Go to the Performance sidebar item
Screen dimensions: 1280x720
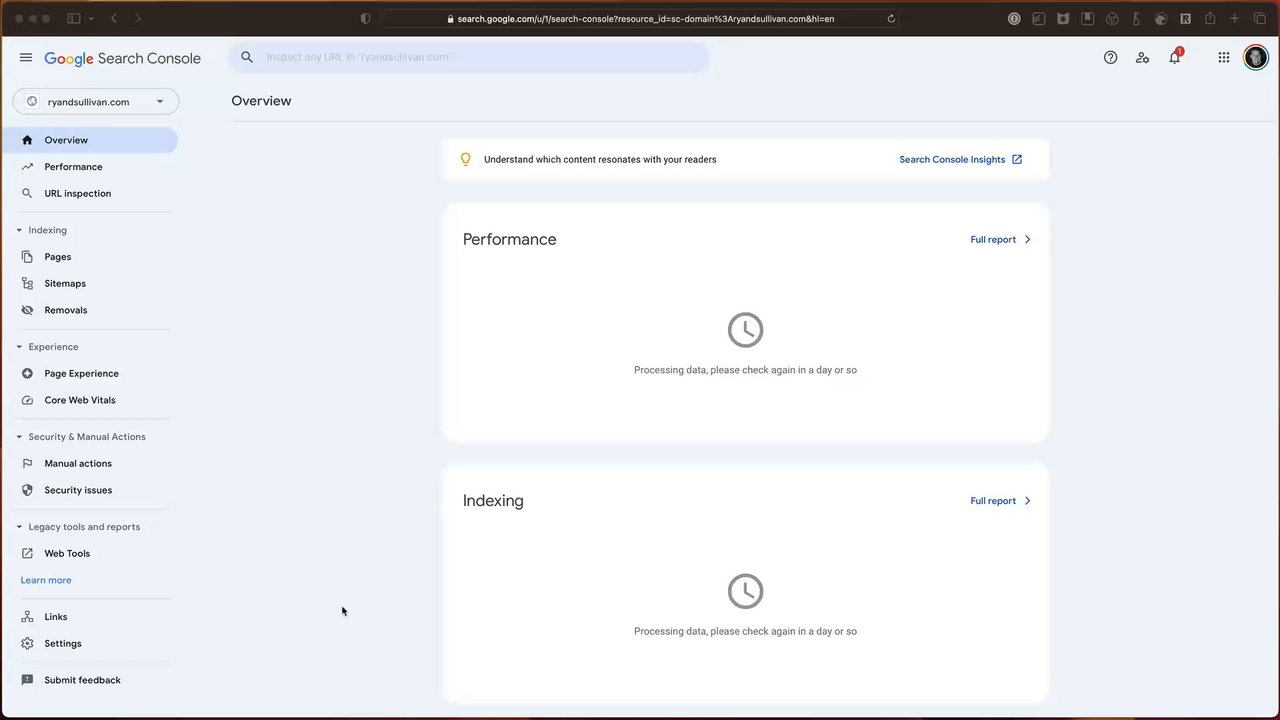click(73, 167)
